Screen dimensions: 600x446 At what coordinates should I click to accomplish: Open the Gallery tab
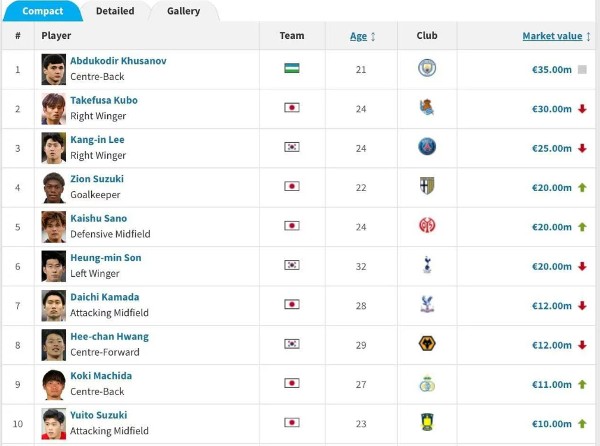point(183,11)
